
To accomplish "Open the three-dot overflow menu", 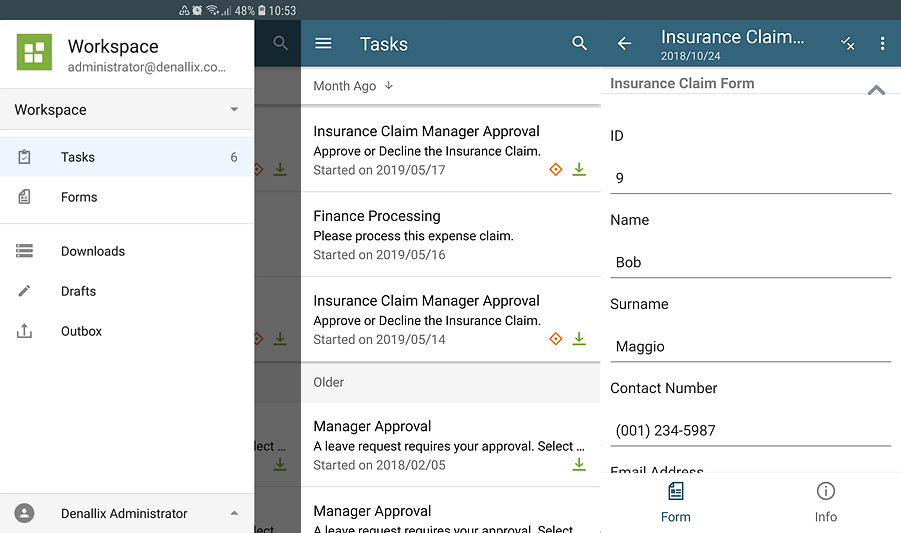I will (882, 44).
